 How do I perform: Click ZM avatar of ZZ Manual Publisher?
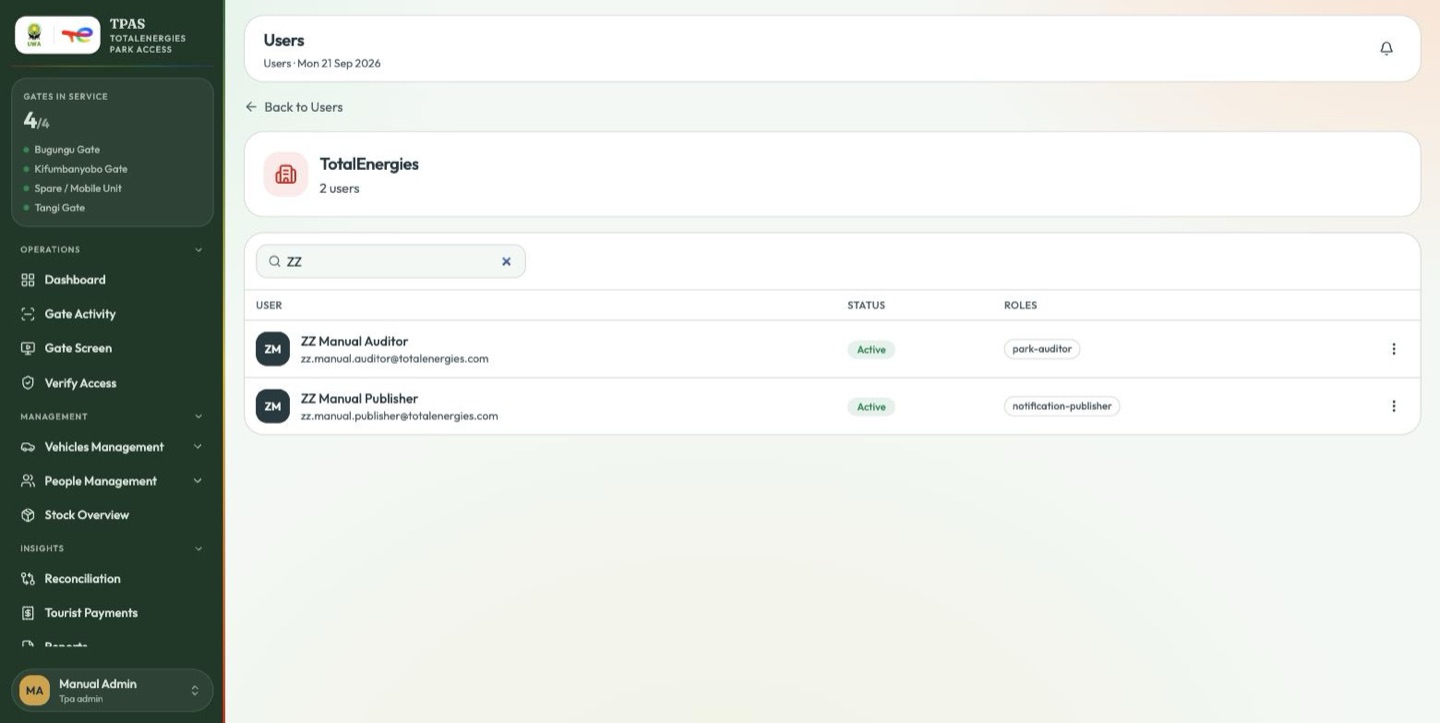(273, 406)
